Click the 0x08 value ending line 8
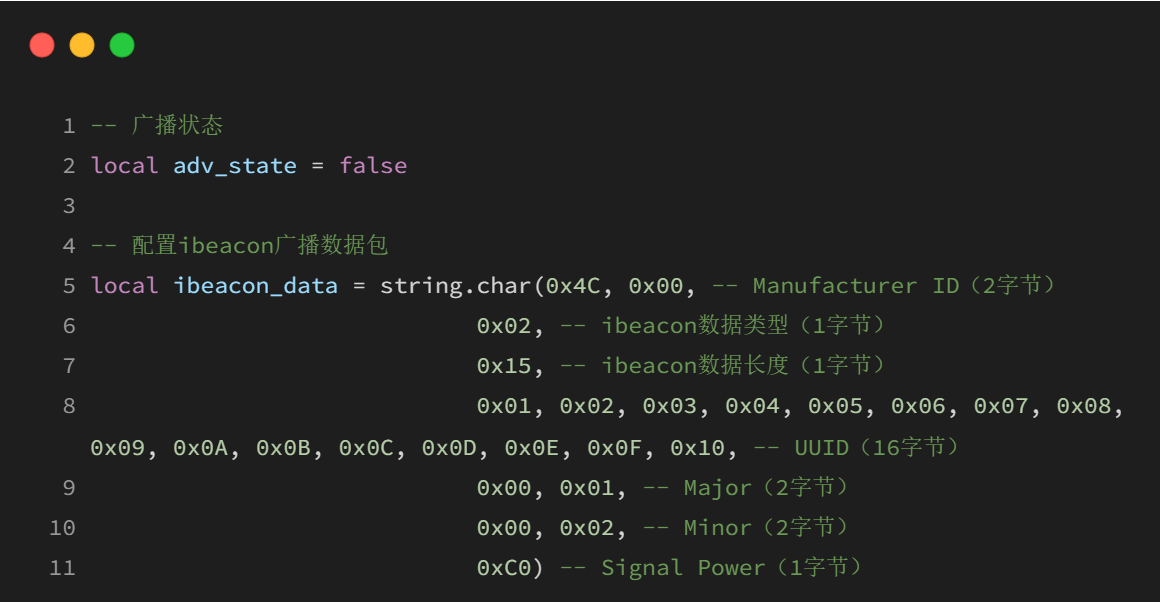Viewport: 1160px width, 602px height. click(x=1084, y=406)
